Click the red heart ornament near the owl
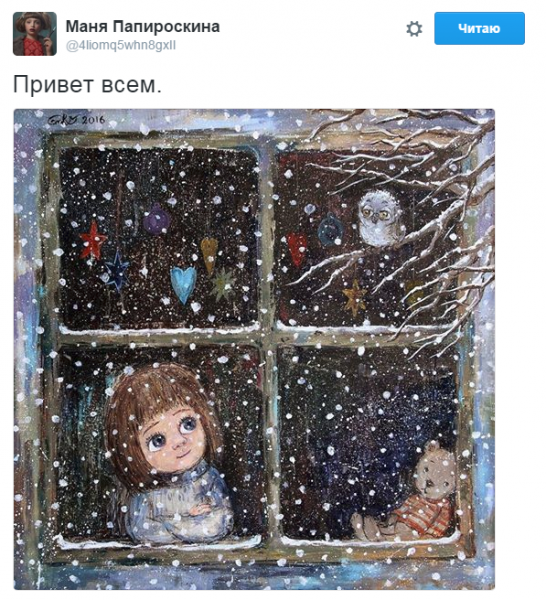546x600 pixels. pyautogui.click(x=297, y=248)
